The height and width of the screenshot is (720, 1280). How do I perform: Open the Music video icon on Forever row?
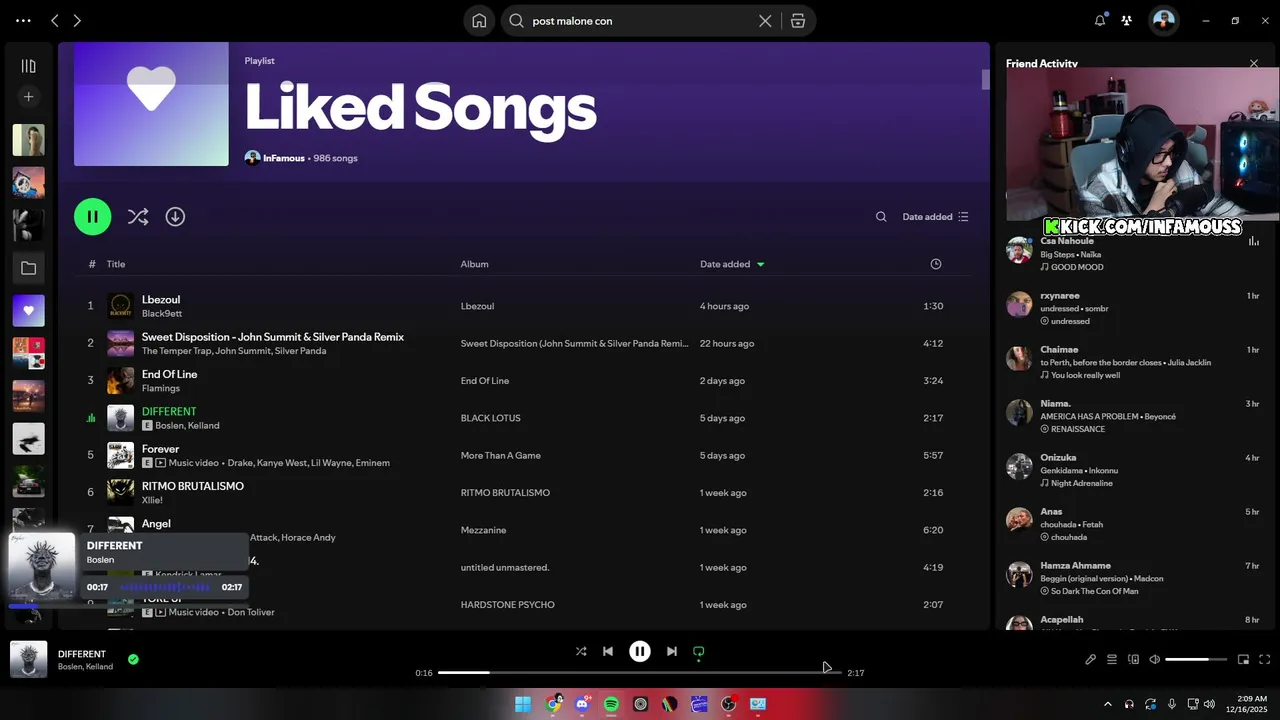pos(160,463)
